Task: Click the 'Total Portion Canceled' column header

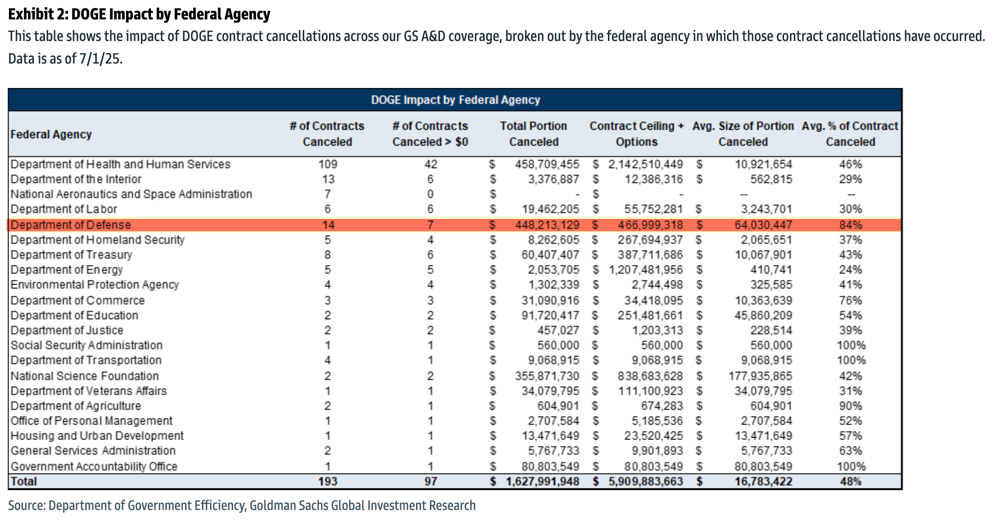Action: tap(533, 134)
